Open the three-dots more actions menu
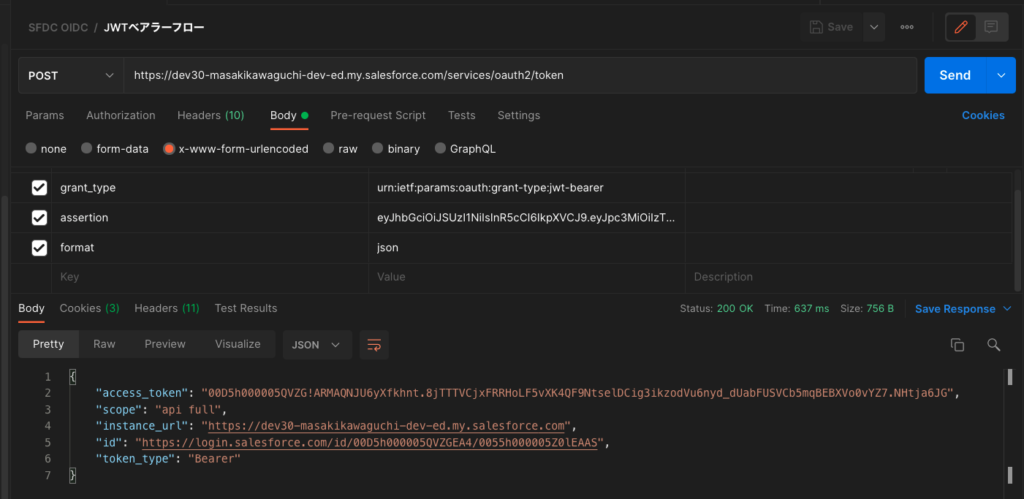1024x499 pixels. (907, 27)
